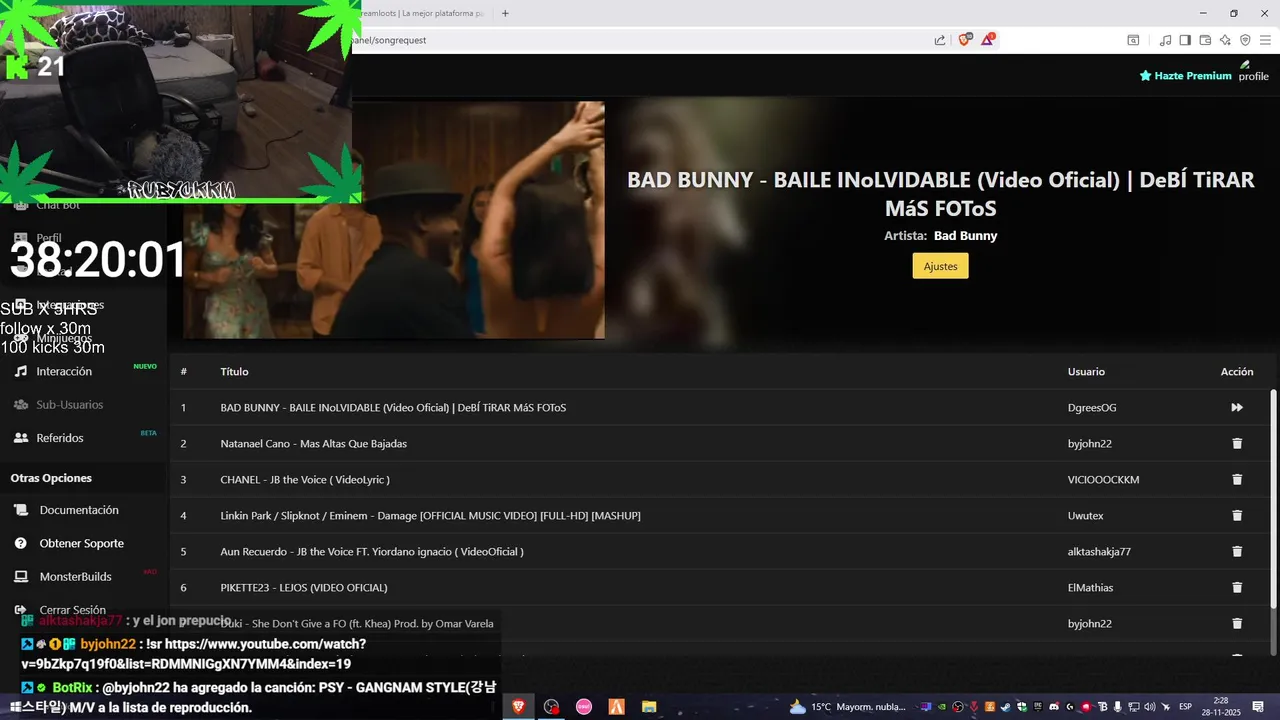Screen dimensions: 1280x720
Task: Select the Linkin Park / Slipknot / Eminem title
Action: (430, 515)
